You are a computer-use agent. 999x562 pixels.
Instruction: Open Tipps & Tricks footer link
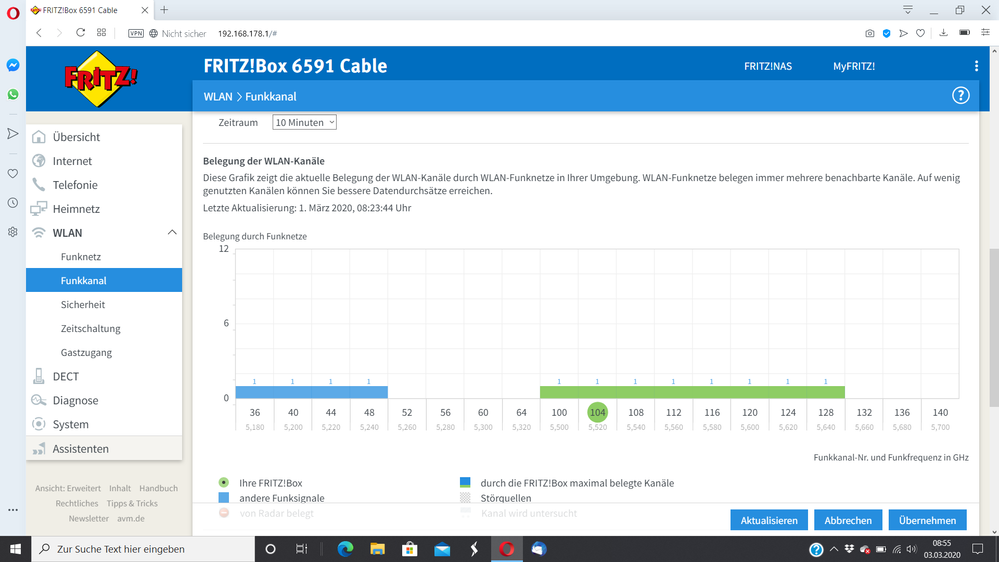(x=132, y=503)
